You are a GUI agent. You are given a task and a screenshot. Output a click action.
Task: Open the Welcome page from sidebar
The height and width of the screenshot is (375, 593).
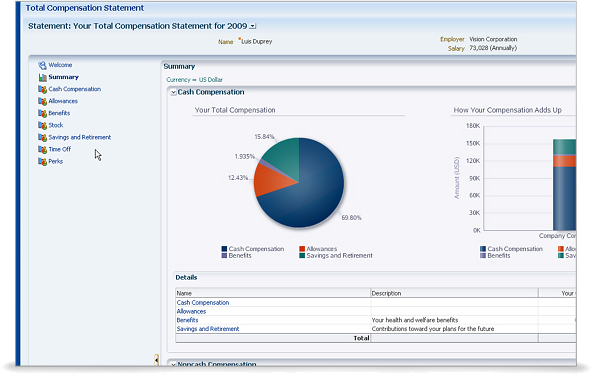click(x=60, y=65)
